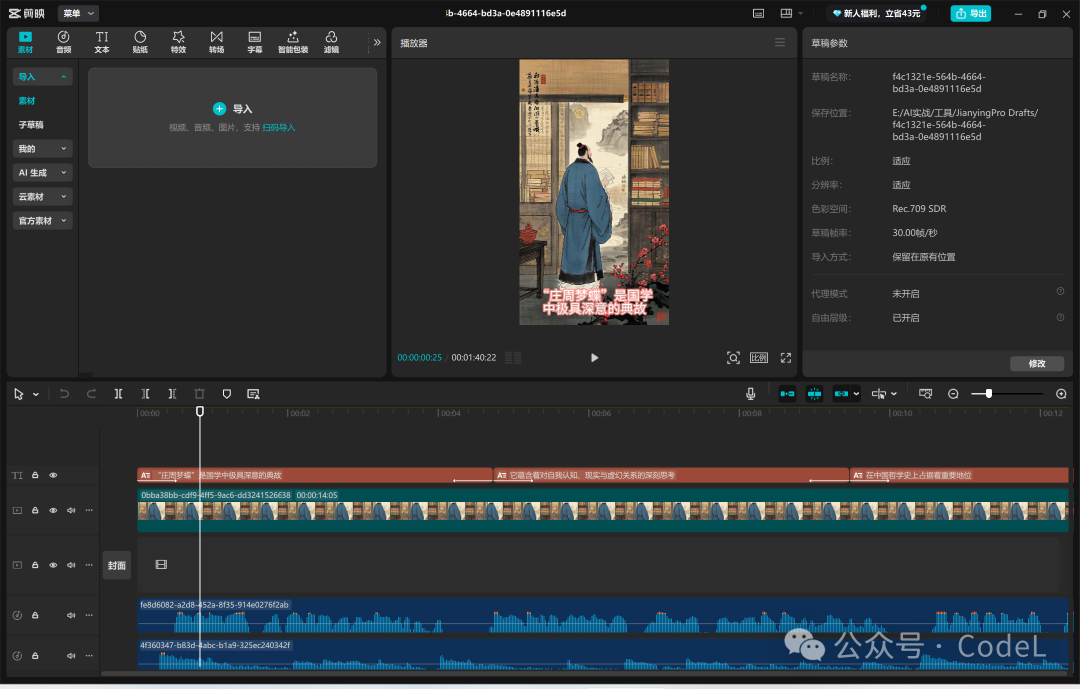Open the linkage options dropdown arrow
Viewport: 1080px width, 689px height.
pyautogui.click(x=856, y=394)
